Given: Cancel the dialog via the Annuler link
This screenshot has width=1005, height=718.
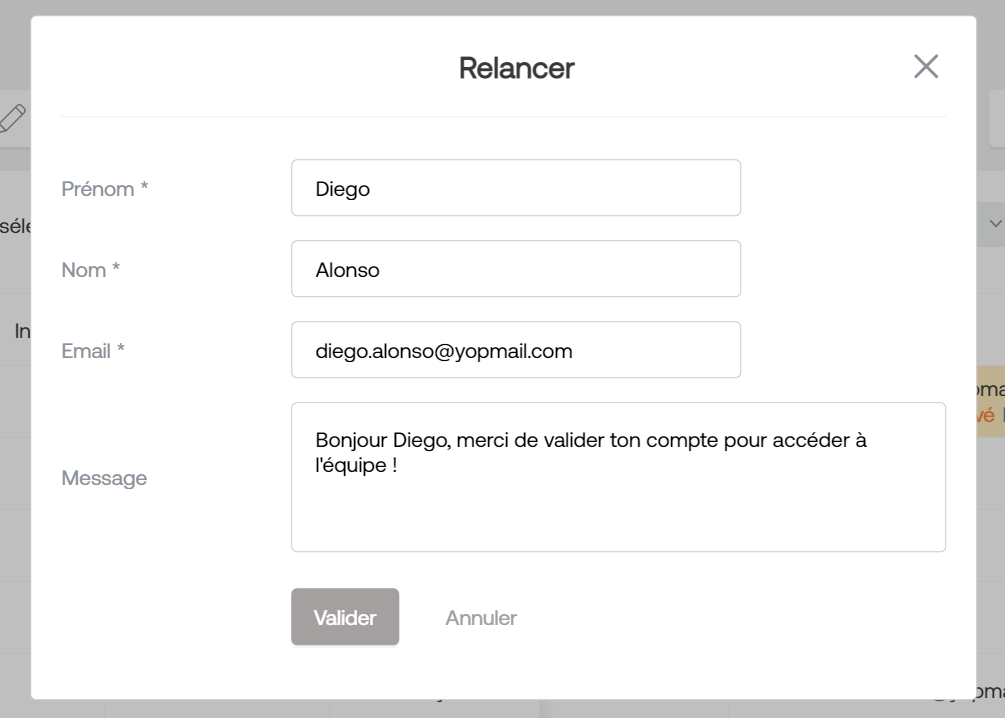Looking at the screenshot, I should pos(481,618).
